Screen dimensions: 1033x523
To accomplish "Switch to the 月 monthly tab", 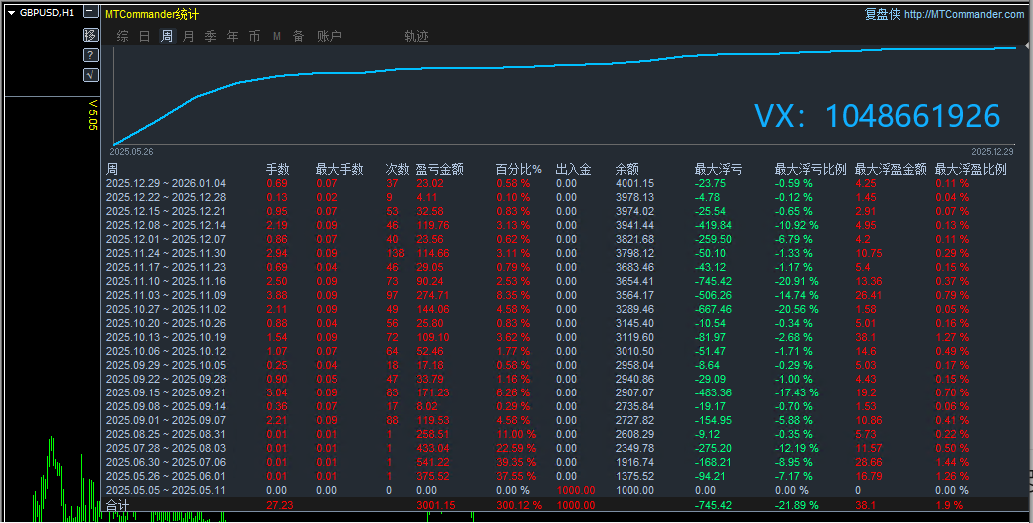I will [x=188, y=36].
